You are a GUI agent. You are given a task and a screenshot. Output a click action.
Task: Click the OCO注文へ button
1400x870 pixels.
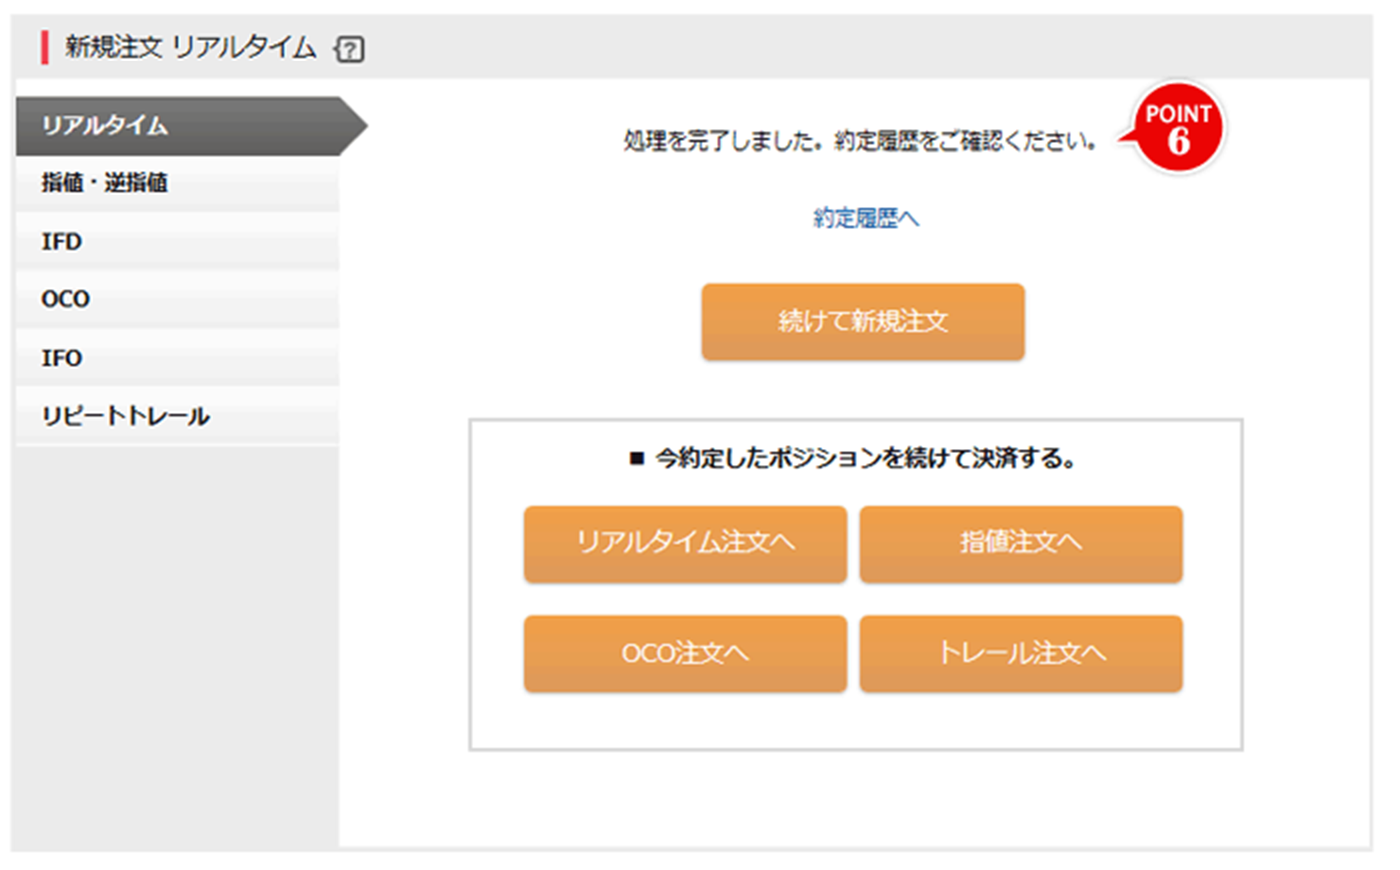click(685, 653)
